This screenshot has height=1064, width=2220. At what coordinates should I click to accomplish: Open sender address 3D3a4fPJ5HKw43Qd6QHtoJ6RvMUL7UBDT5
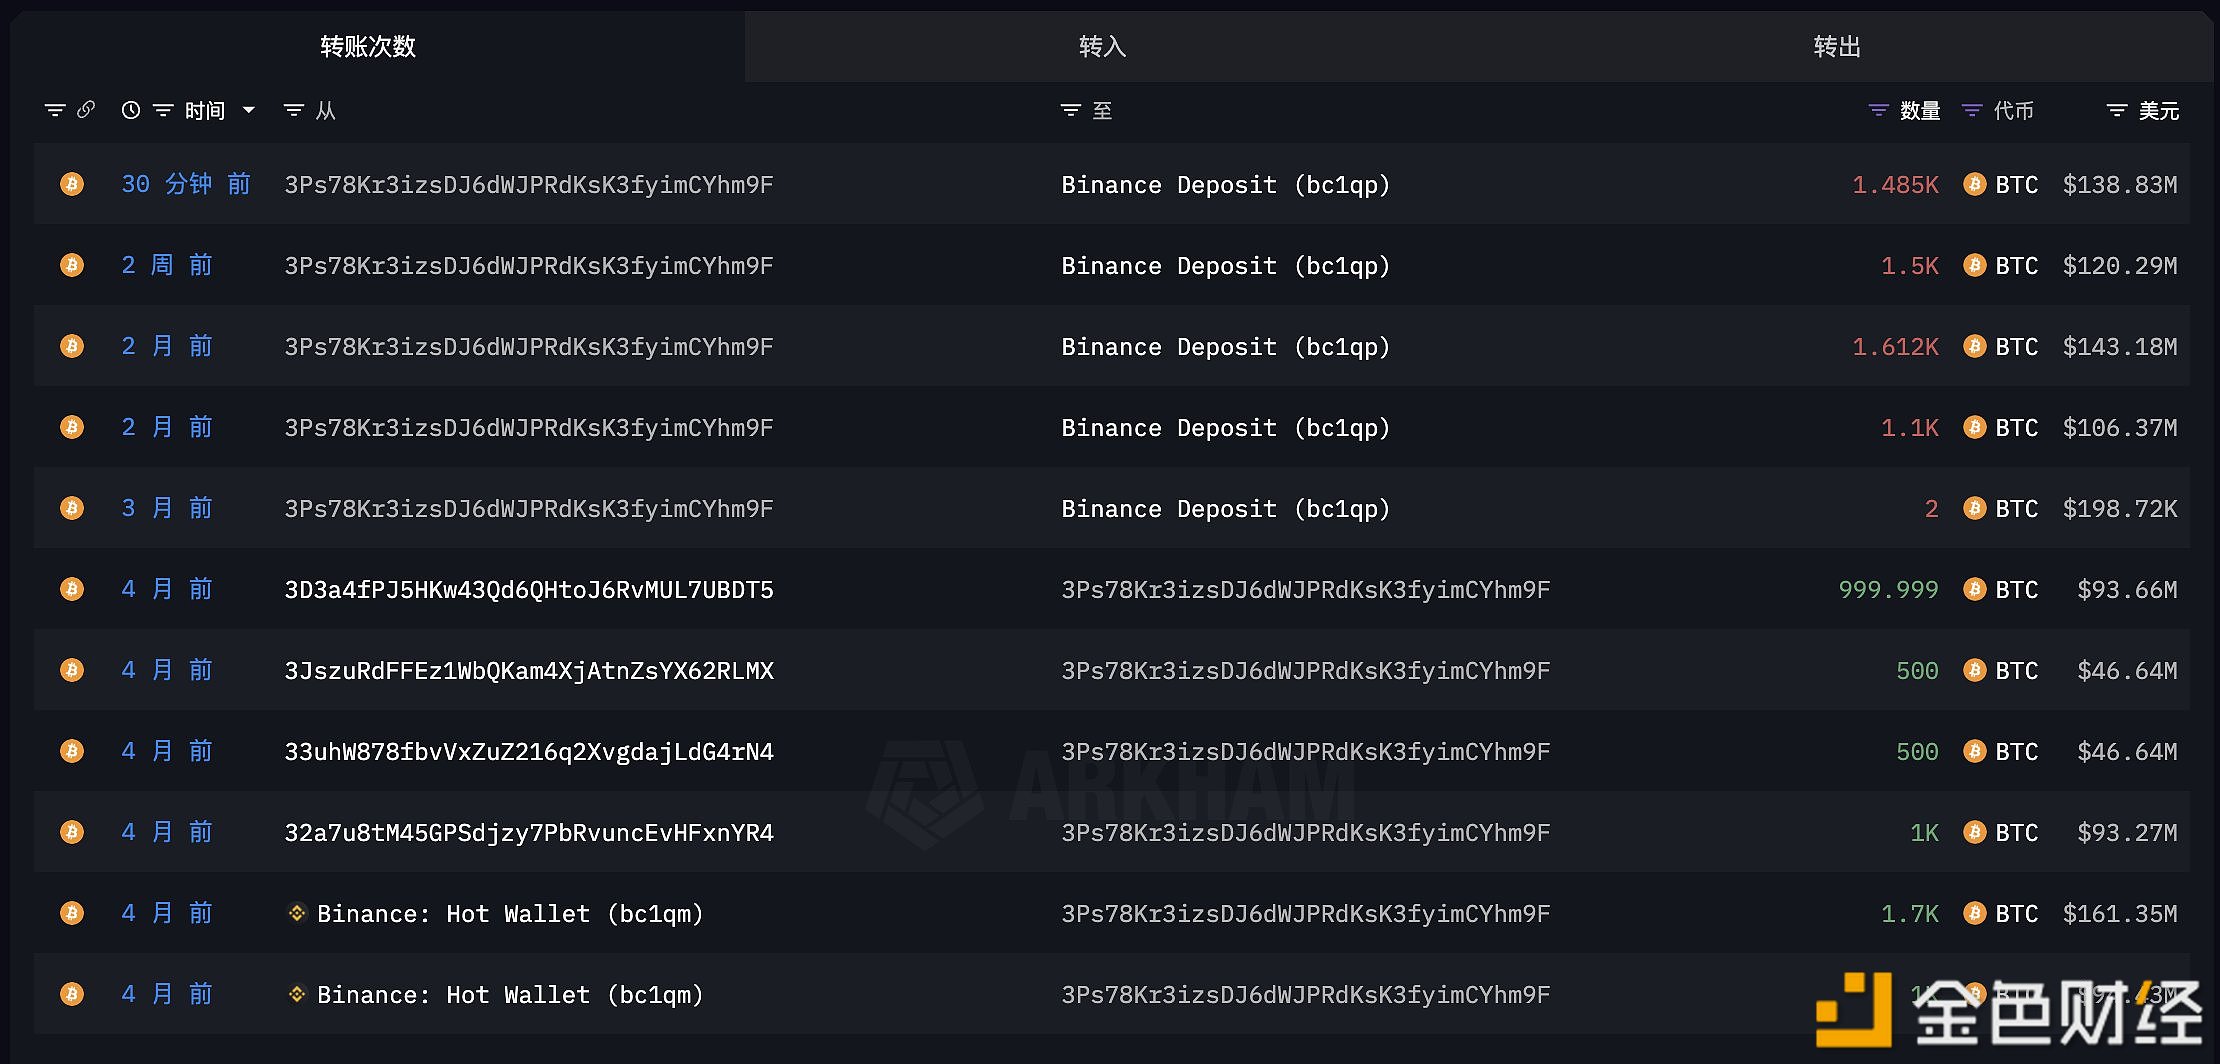tap(529, 590)
